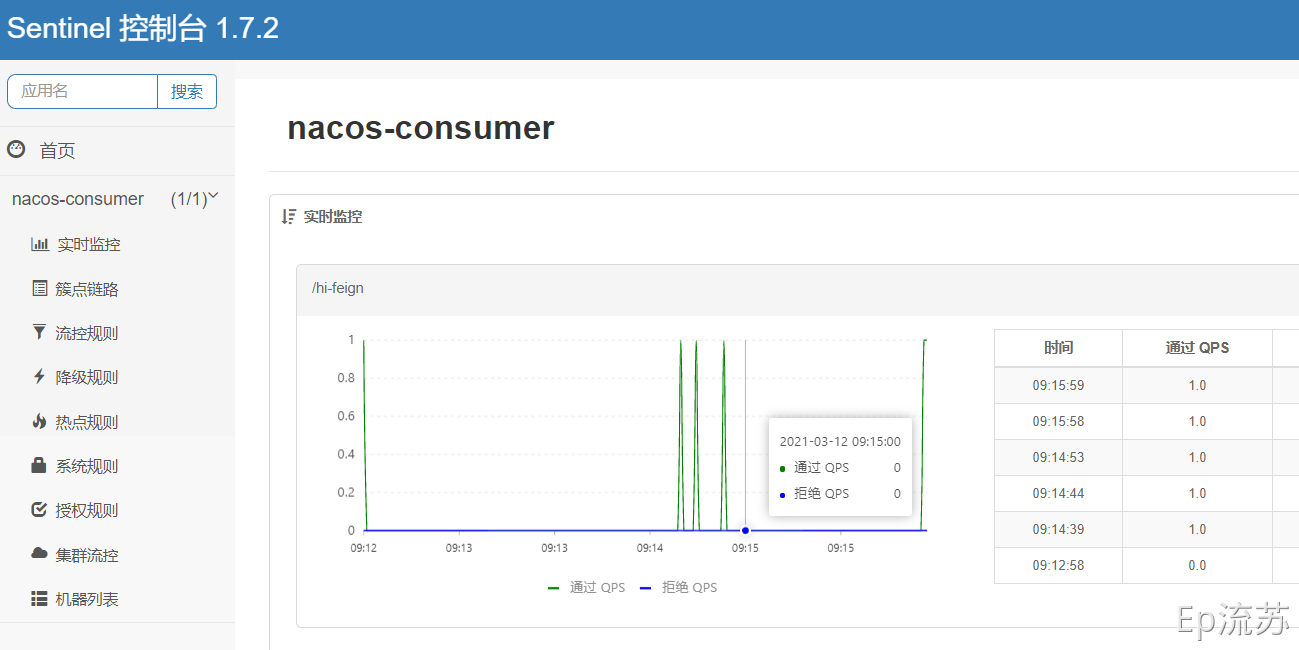The width and height of the screenshot is (1299, 650).
Task: Click the grid list icon for 机器列表
Action: (x=40, y=598)
